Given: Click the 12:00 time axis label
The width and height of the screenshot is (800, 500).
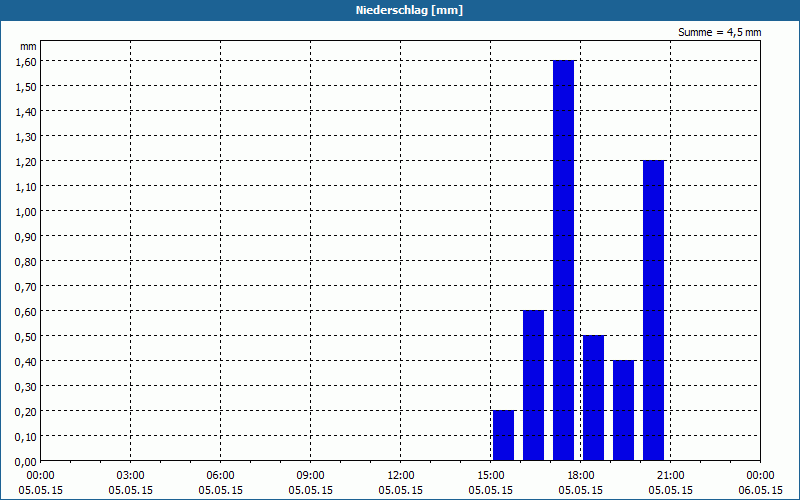Looking at the screenshot, I should coord(401,476).
